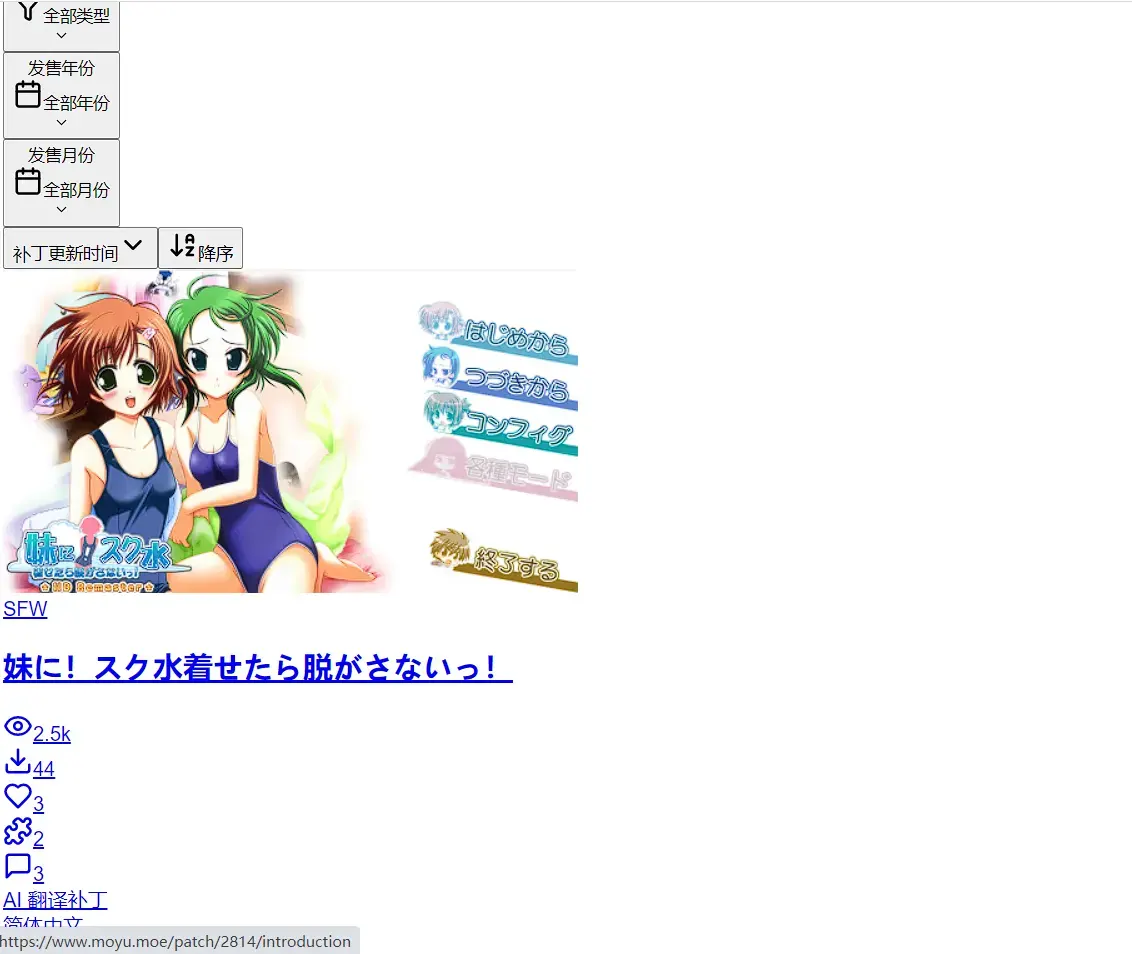The image size is (1132, 954).
Task: Open the 补丁更新时间 sort-by dropdown
Action: point(80,248)
